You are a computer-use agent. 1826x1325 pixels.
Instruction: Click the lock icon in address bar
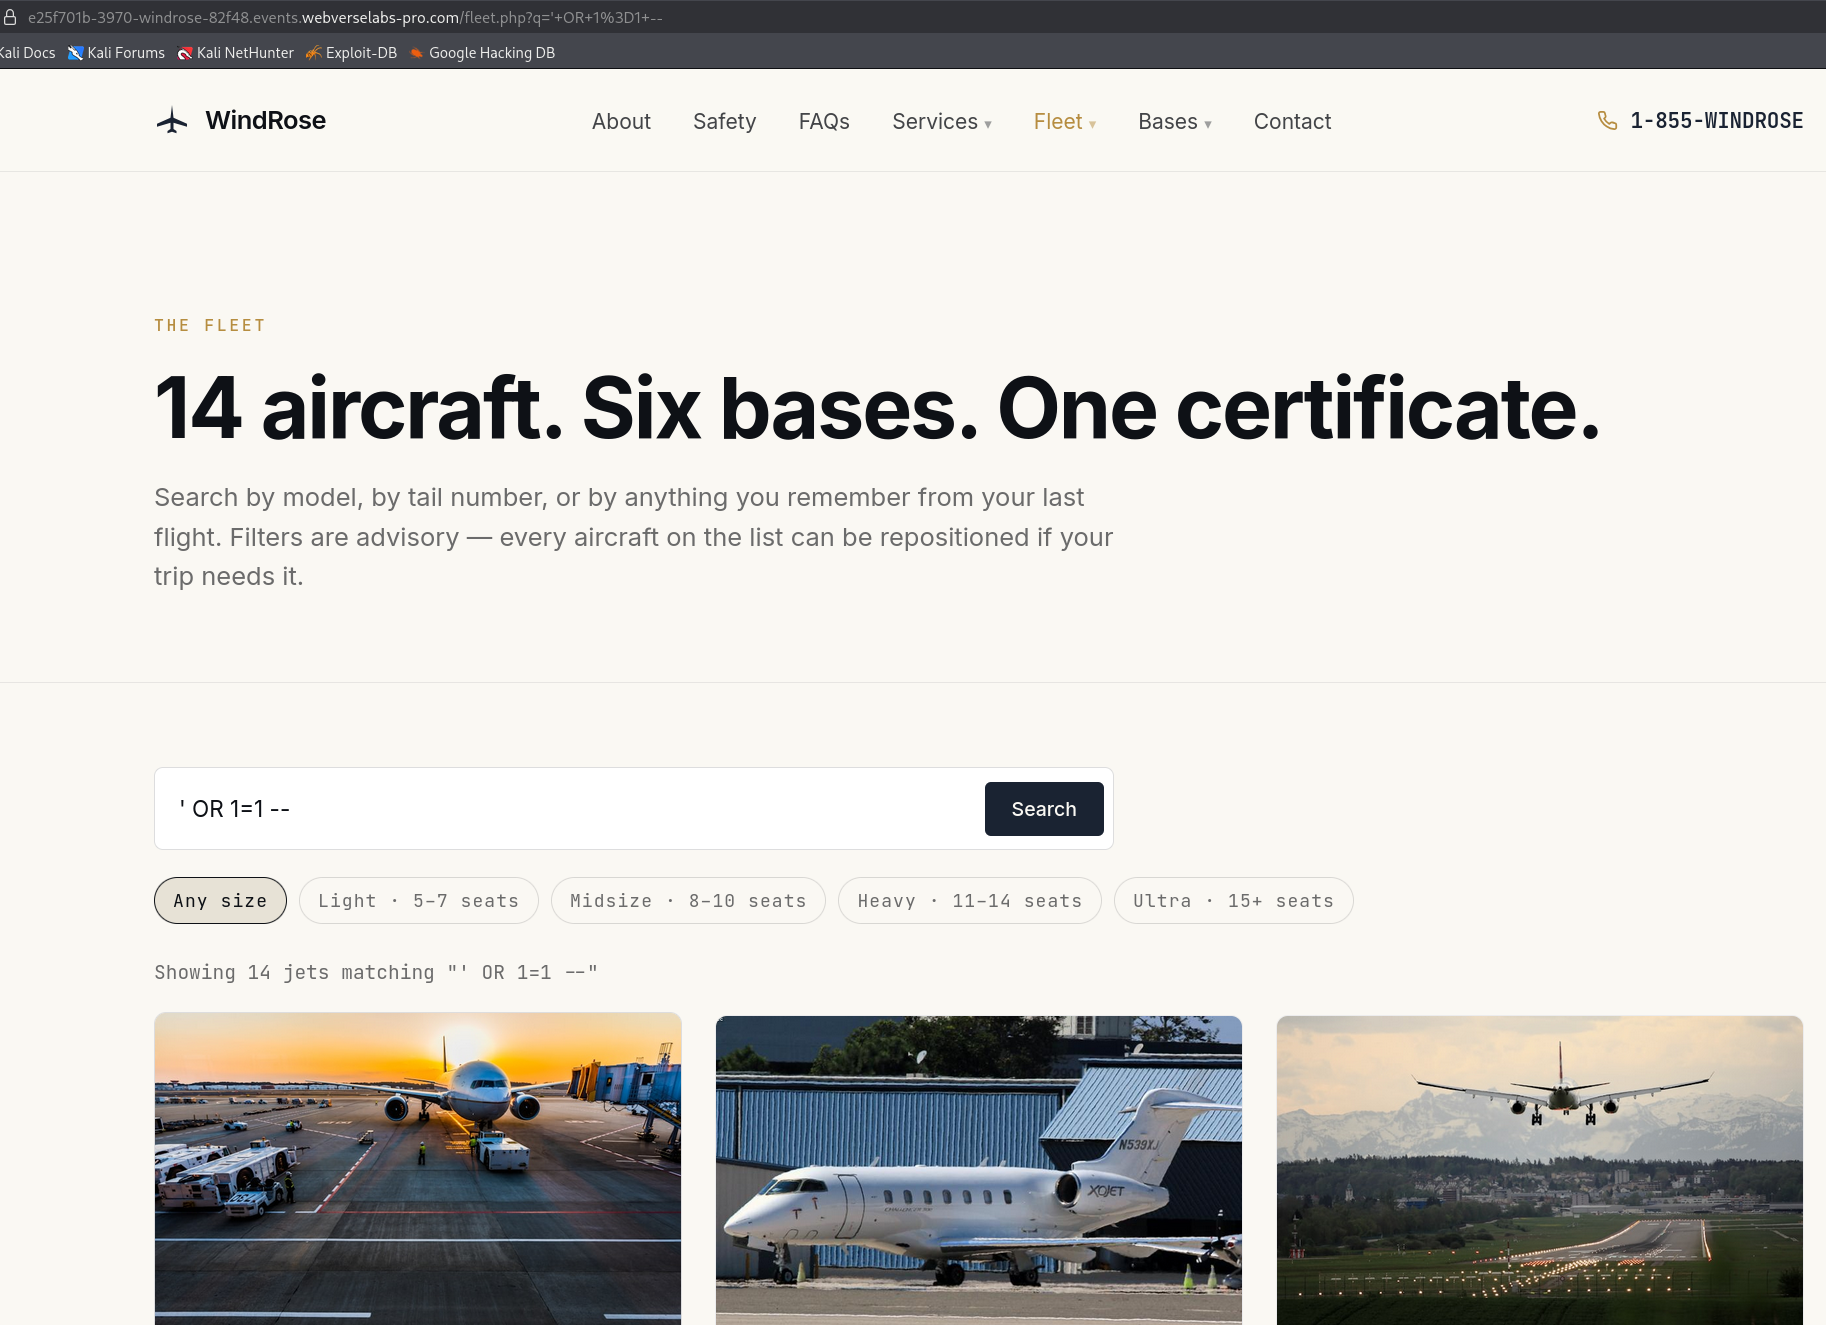10,17
